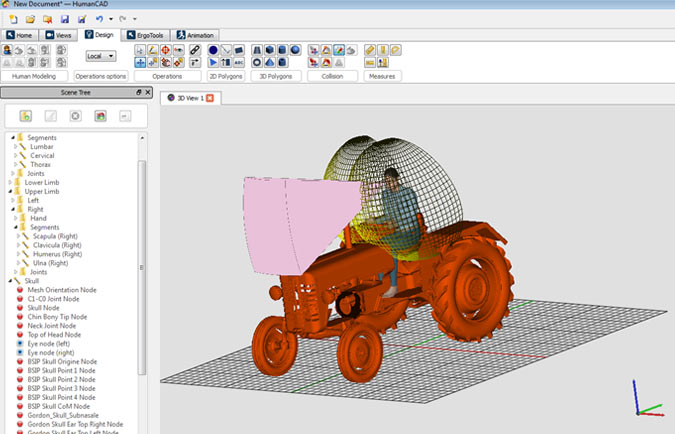This screenshot has width=675, height=434.
Task: Click the Undo arrow icon
Action: 99,19
